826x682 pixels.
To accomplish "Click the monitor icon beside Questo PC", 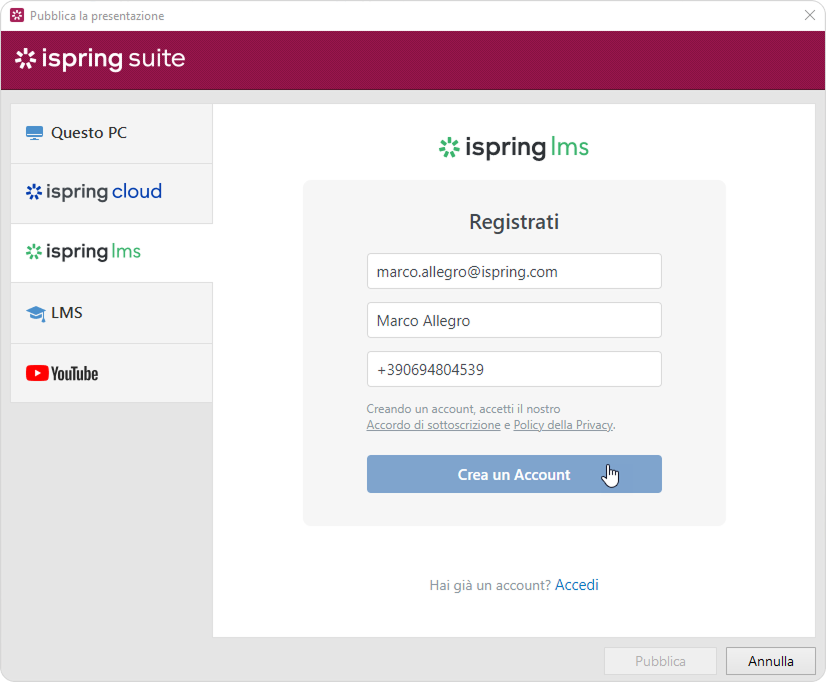I will 35,133.
